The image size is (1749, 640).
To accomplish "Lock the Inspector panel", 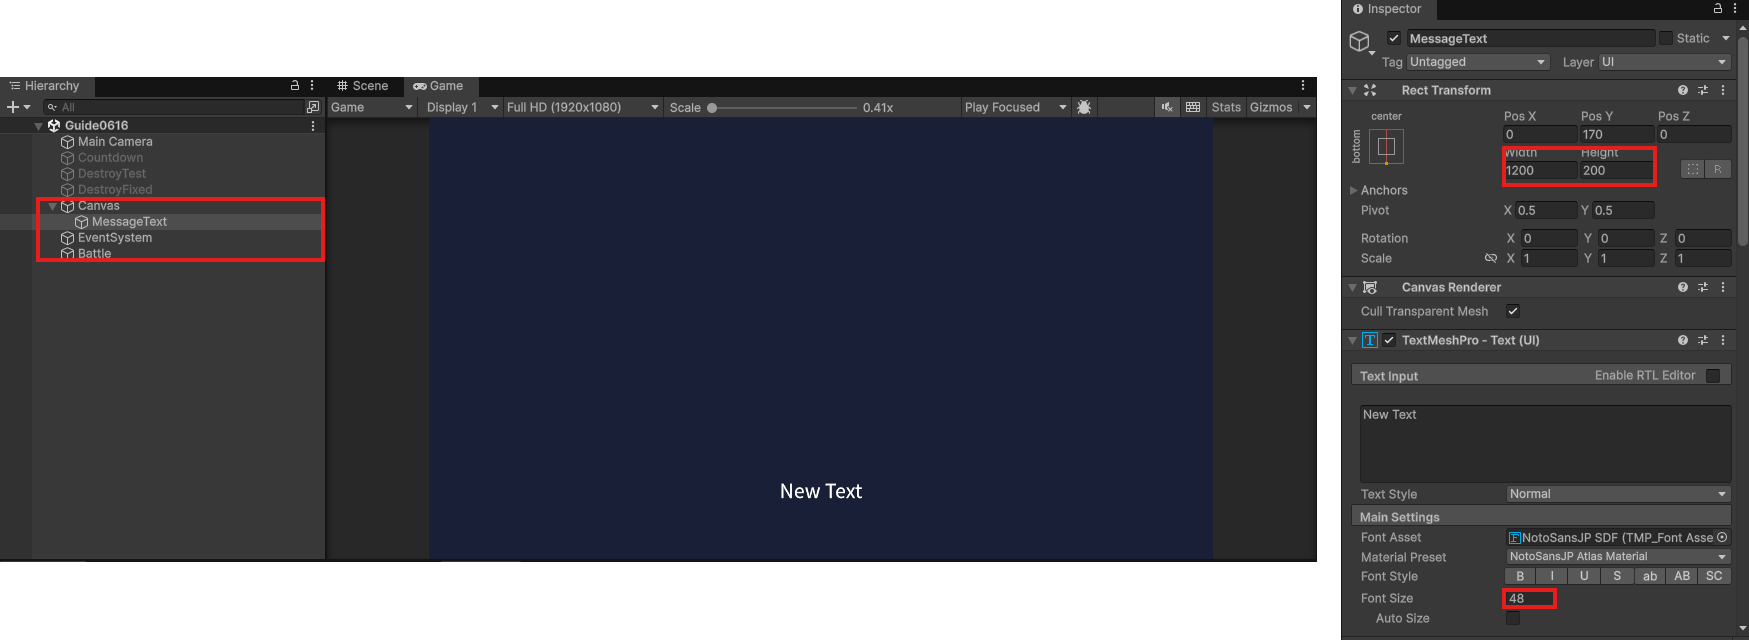I will coord(1718,8).
